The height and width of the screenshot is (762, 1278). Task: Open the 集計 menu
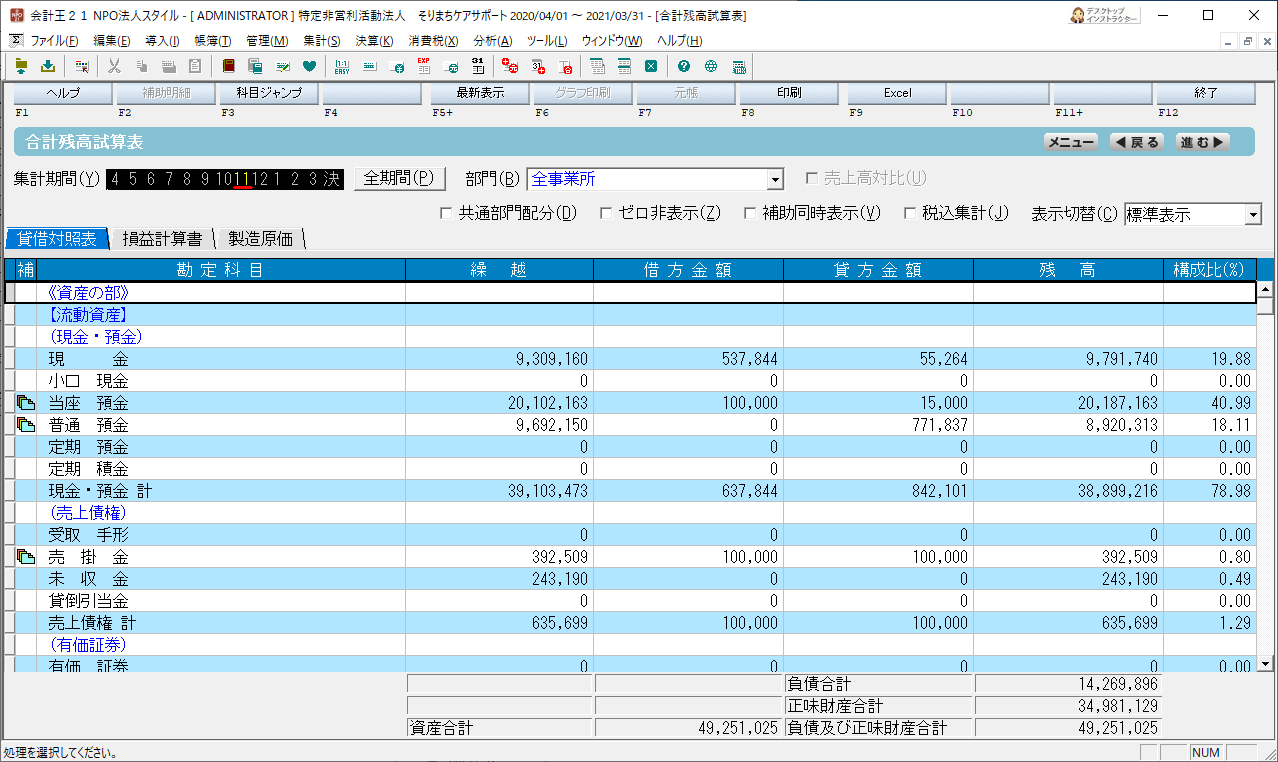[x=321, y=41]
